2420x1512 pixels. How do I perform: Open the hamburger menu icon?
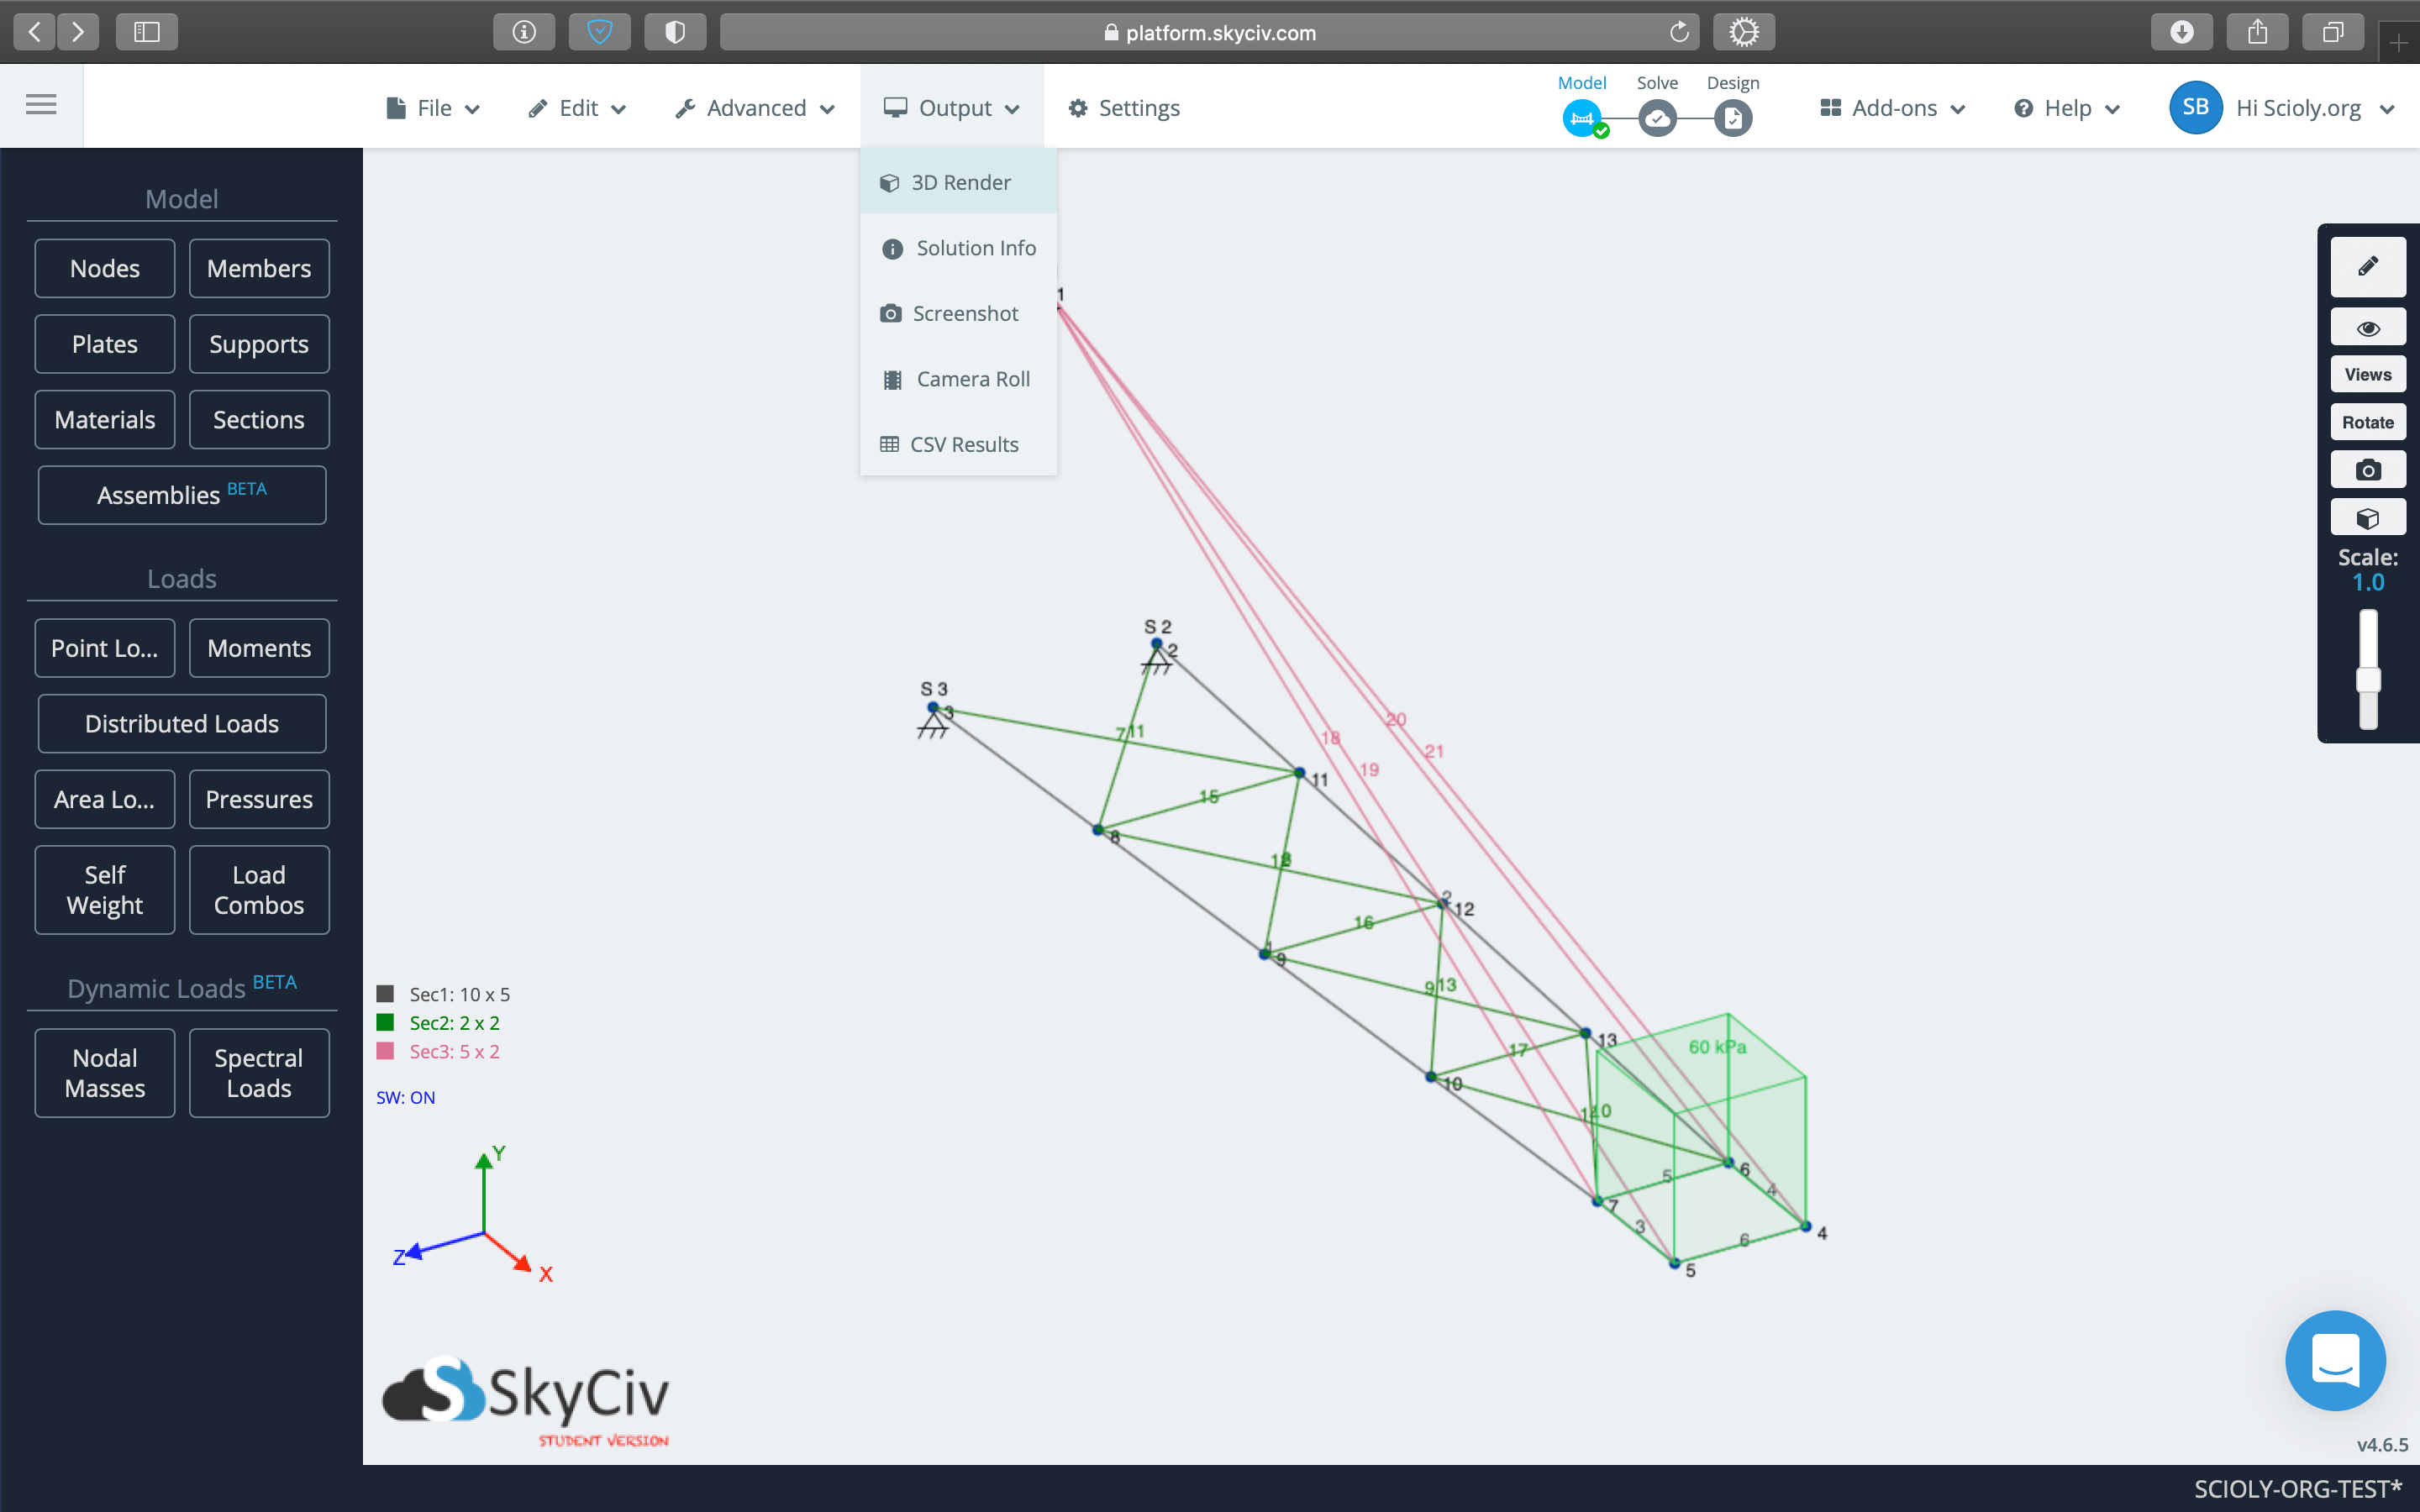pos(41,105)
